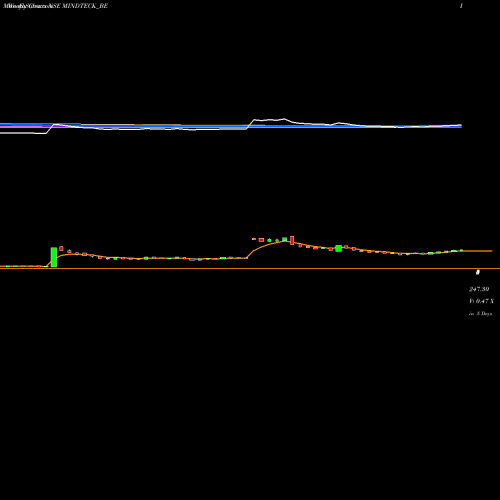Click the "1" label at top right
The height and width of the screenshot is (500, 500).
[461, 6]
